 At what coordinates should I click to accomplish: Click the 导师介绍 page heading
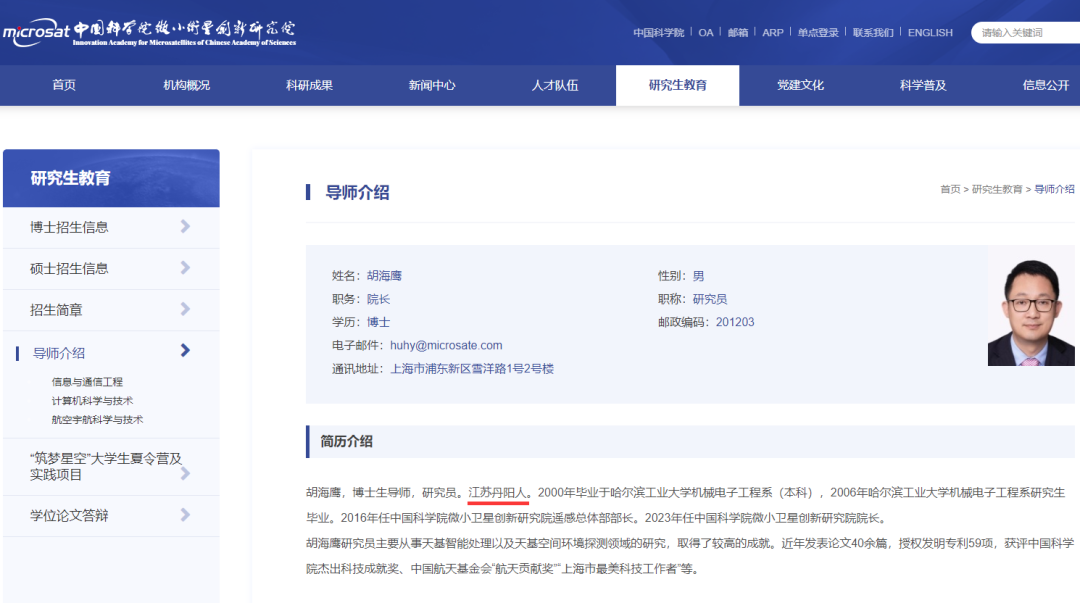click(x=357, y=192)
